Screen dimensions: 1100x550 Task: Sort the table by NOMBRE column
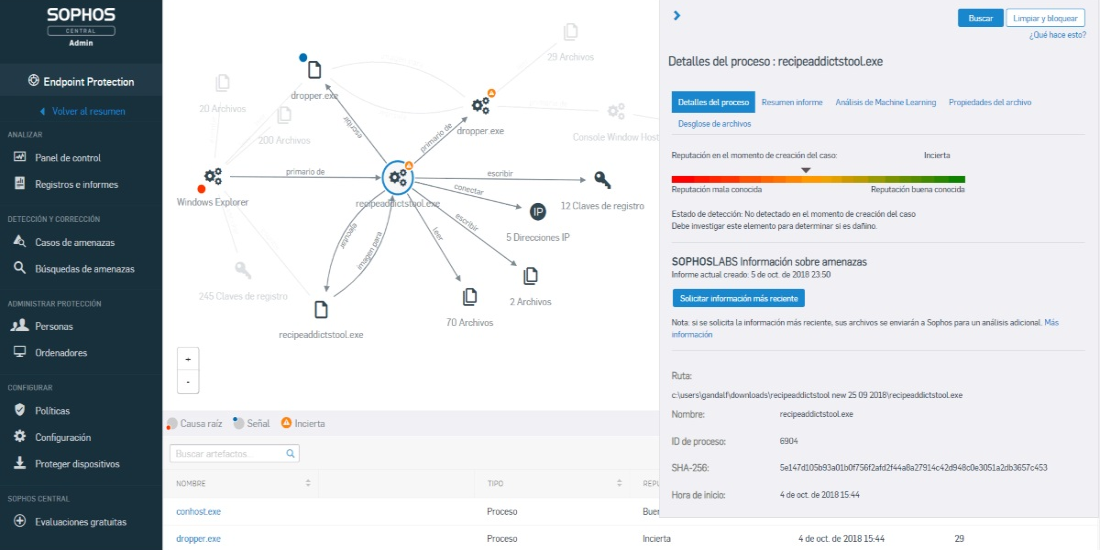(x=308, y=483)
